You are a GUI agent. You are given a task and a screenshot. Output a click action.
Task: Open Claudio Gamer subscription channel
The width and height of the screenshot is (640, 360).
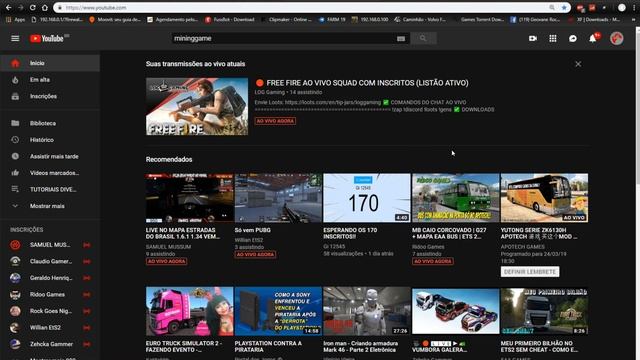[x=50, y=261]
